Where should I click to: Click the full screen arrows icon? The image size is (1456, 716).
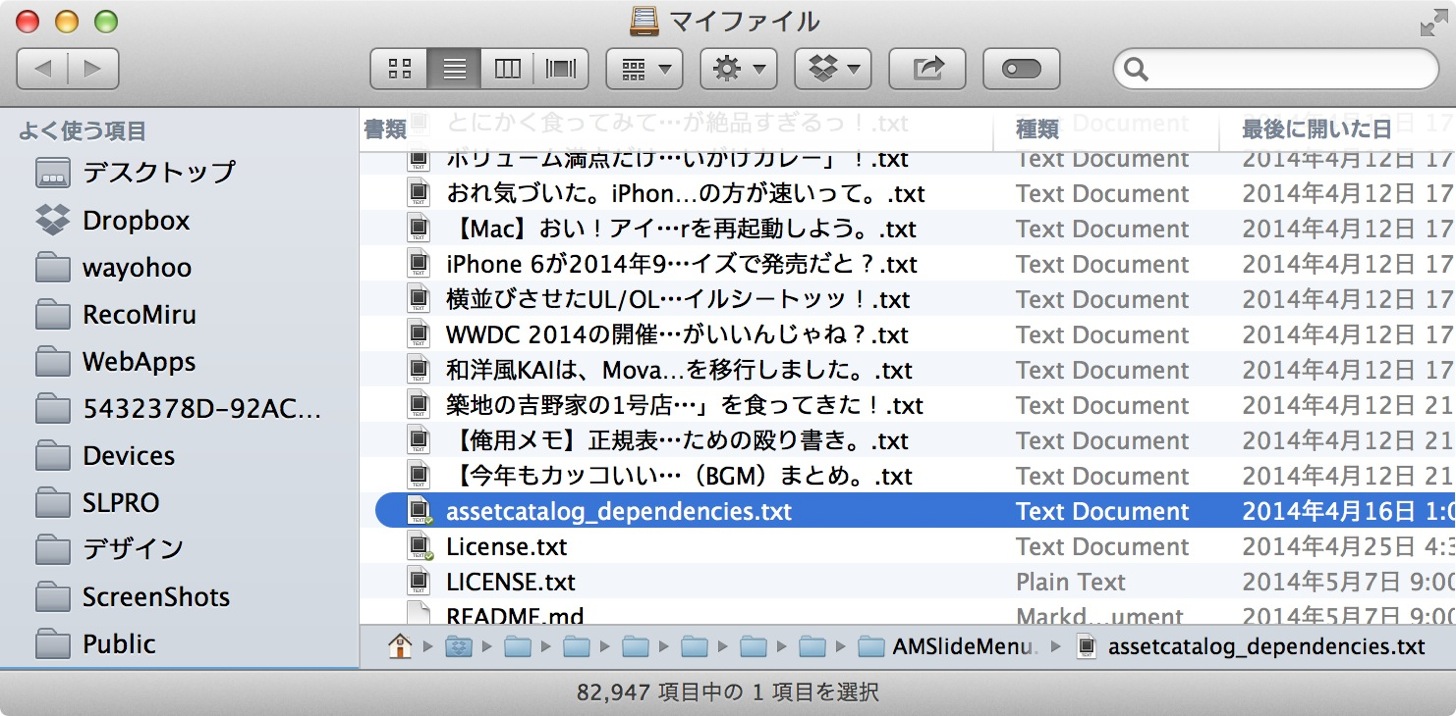1432,23
